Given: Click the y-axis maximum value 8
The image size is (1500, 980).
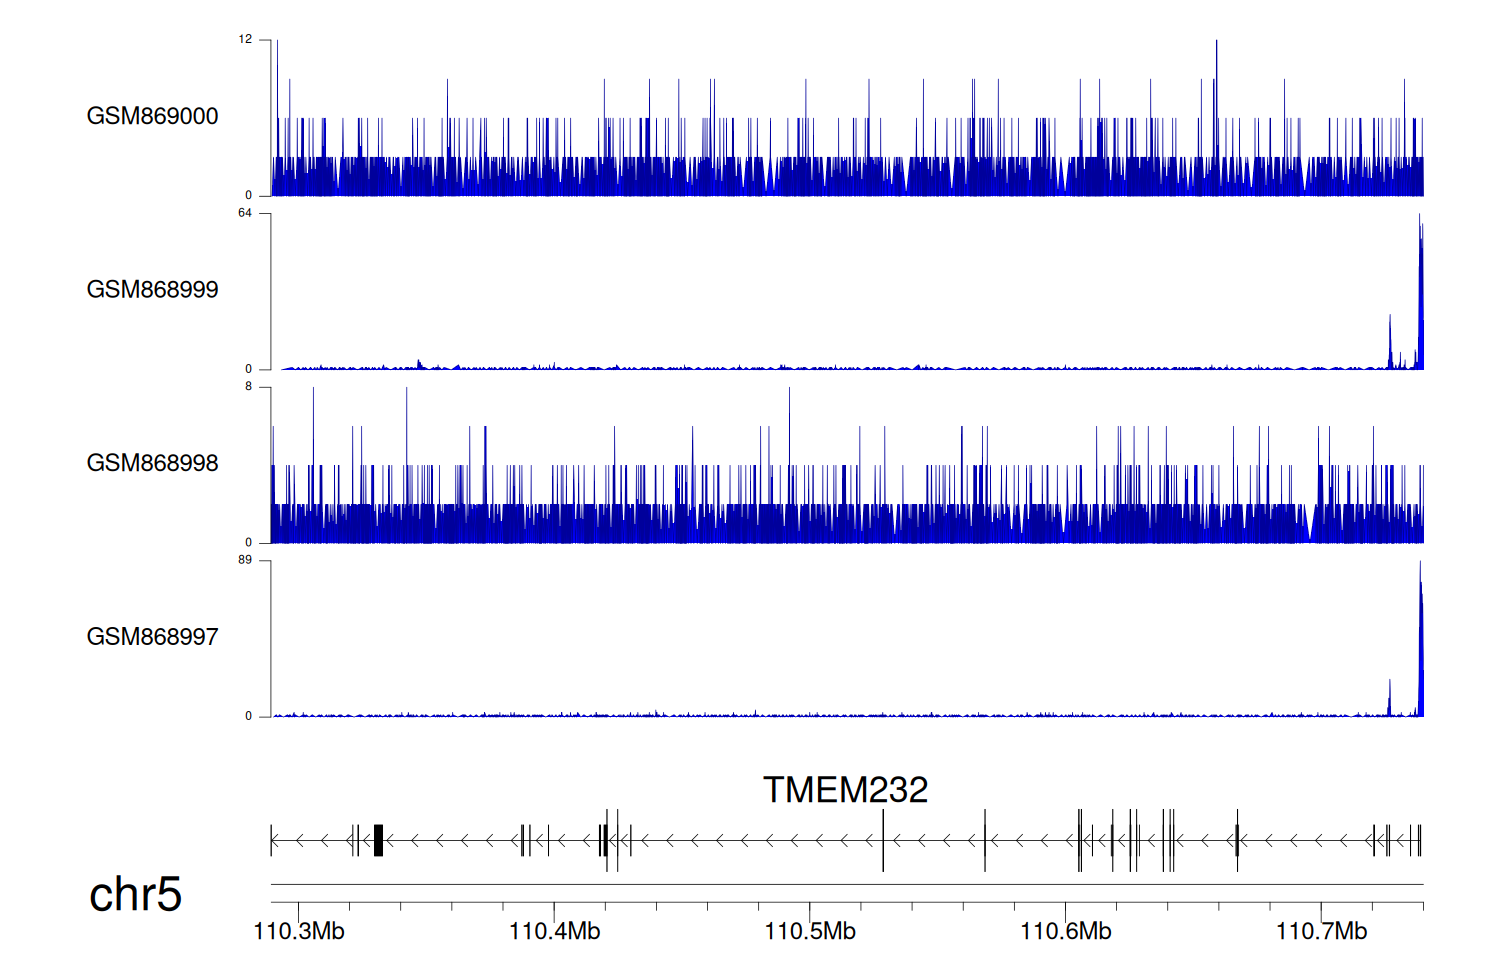Looking at the screenshot, I should point(248,387).
